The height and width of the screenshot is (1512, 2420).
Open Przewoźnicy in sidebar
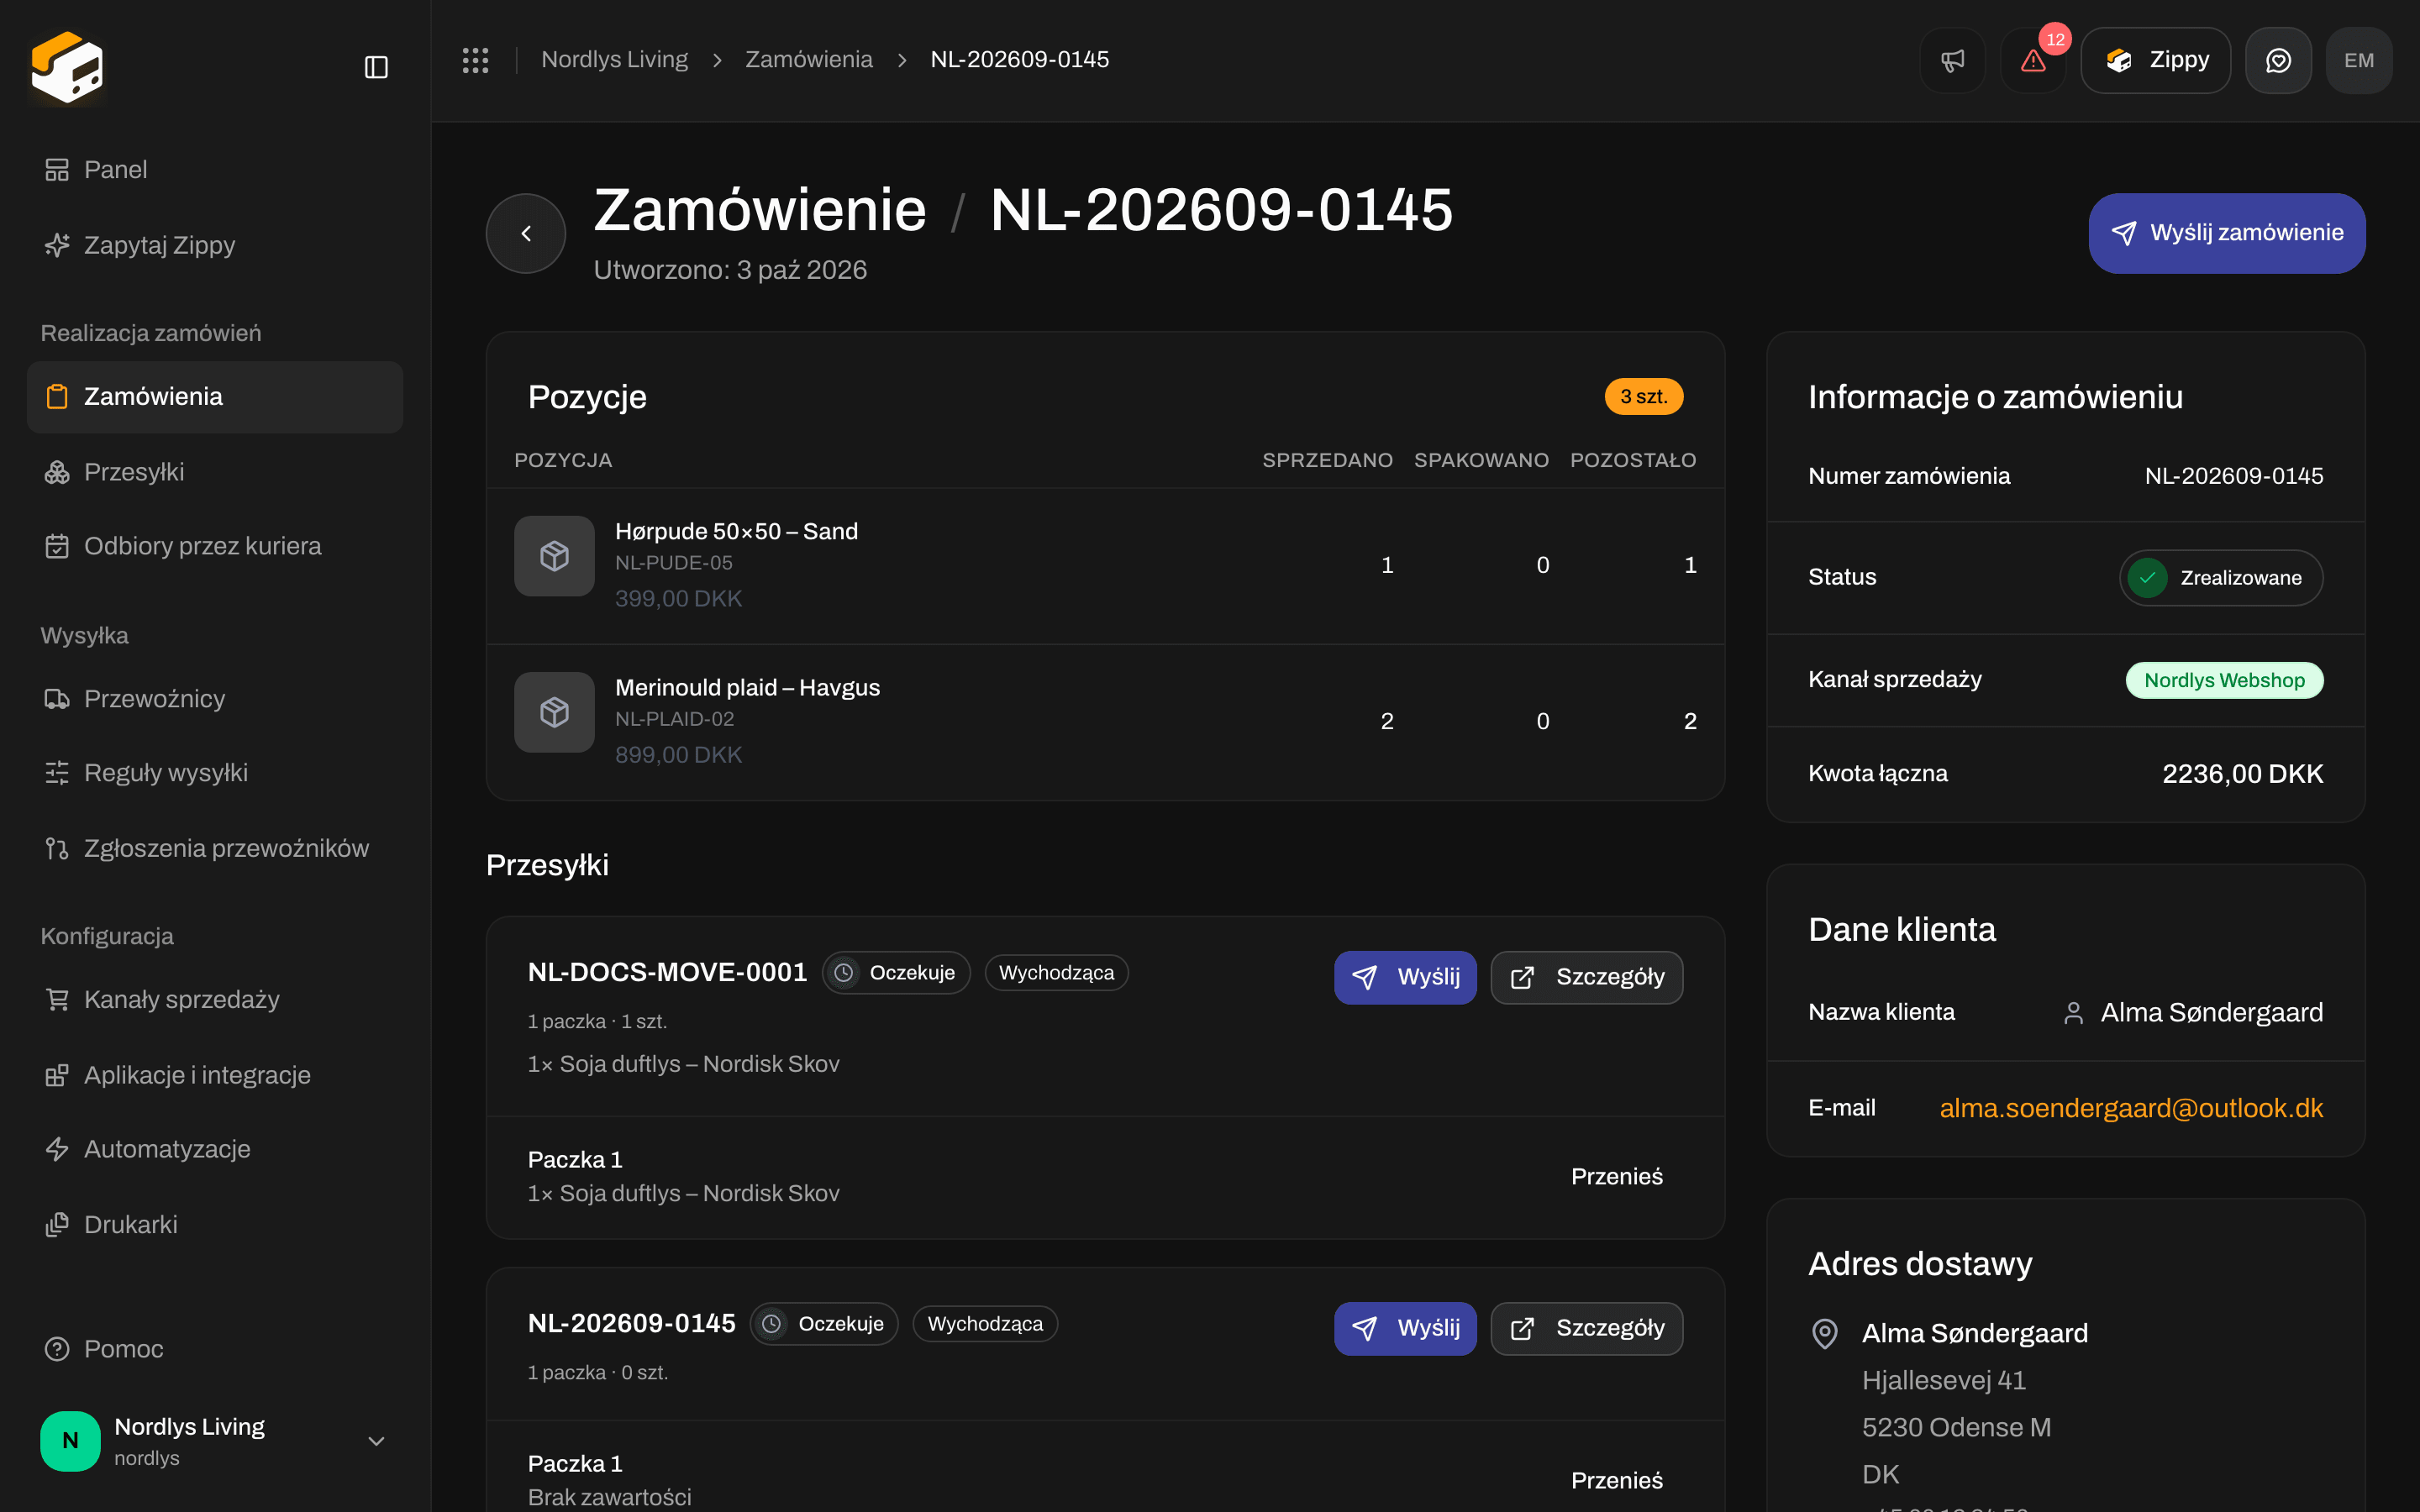(215, 699)
